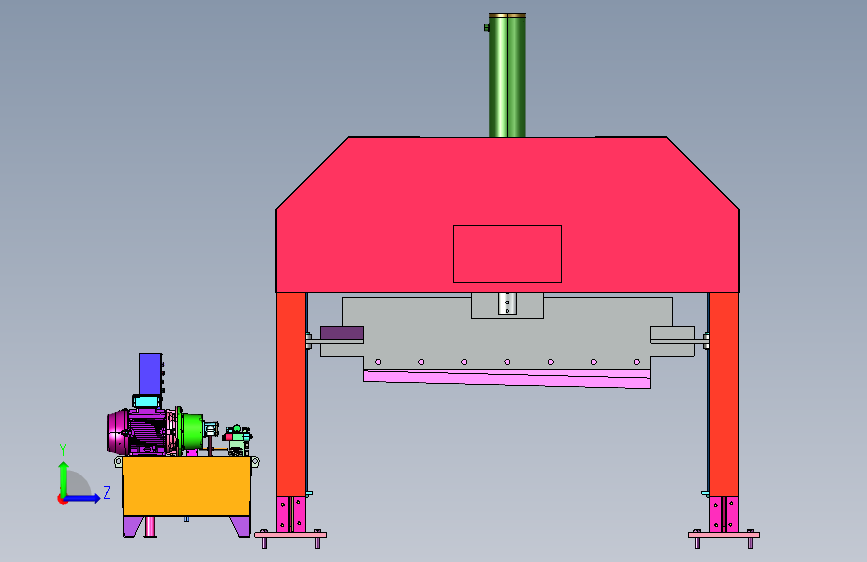Click the rectangular access panel on the red hood
The height and width of the screenshot is (562, 867).
click(x=508, y=254)
